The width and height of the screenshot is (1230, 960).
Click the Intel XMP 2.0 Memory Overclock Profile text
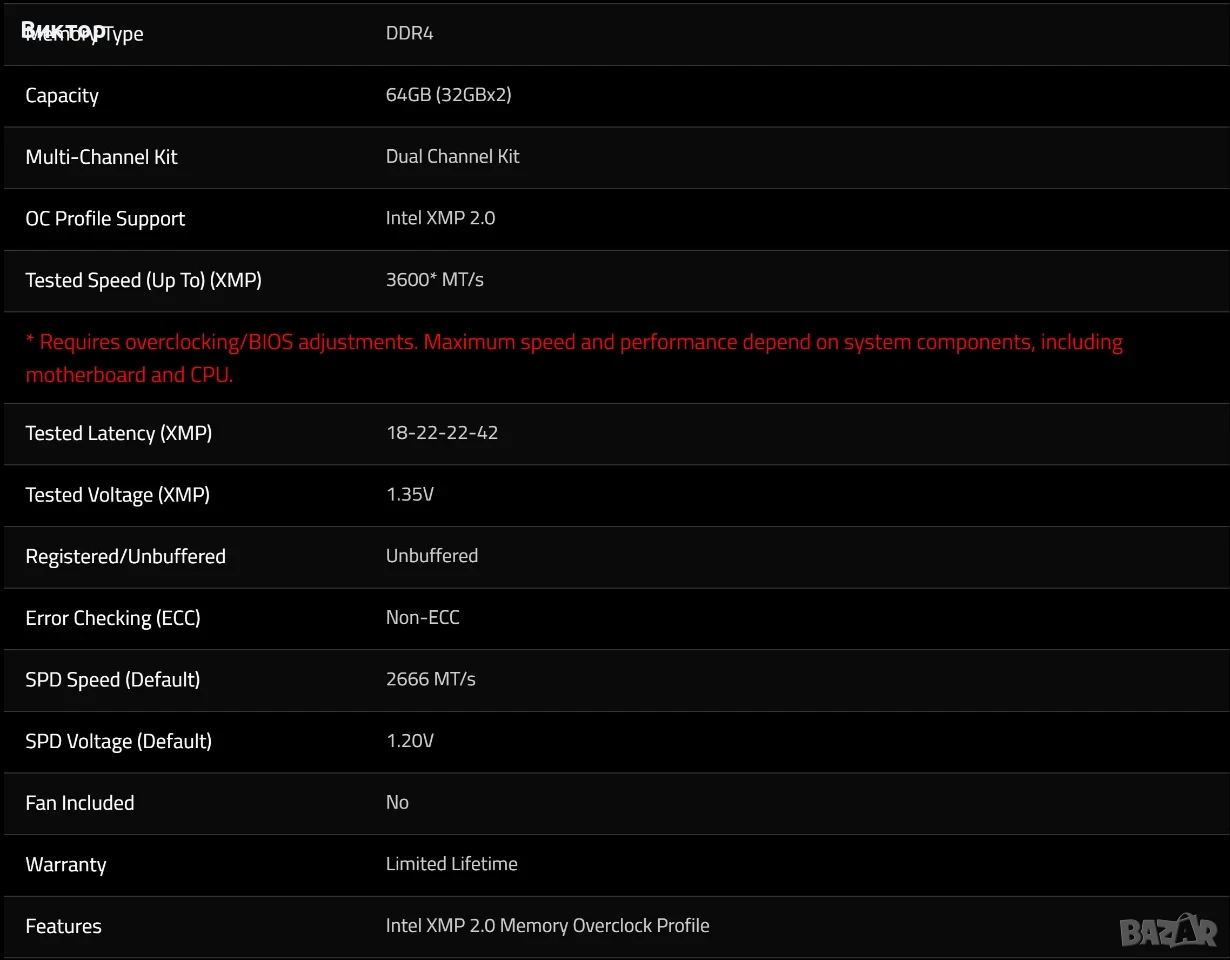548,925
